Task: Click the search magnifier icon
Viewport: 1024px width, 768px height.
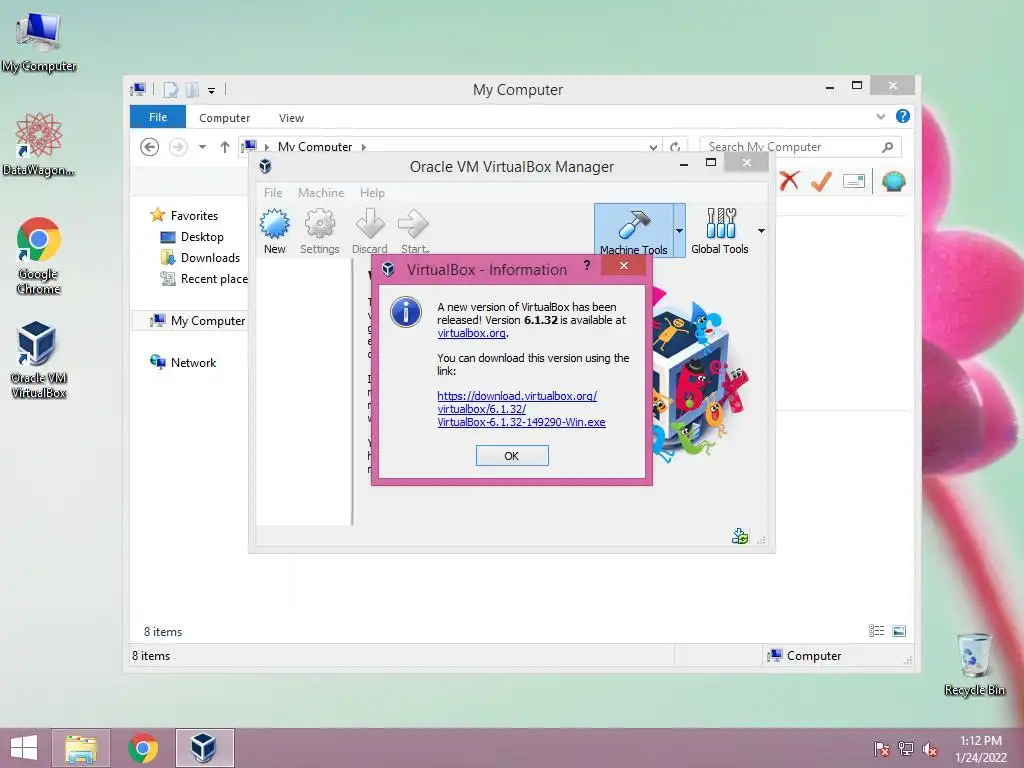Action: [888, 147]
